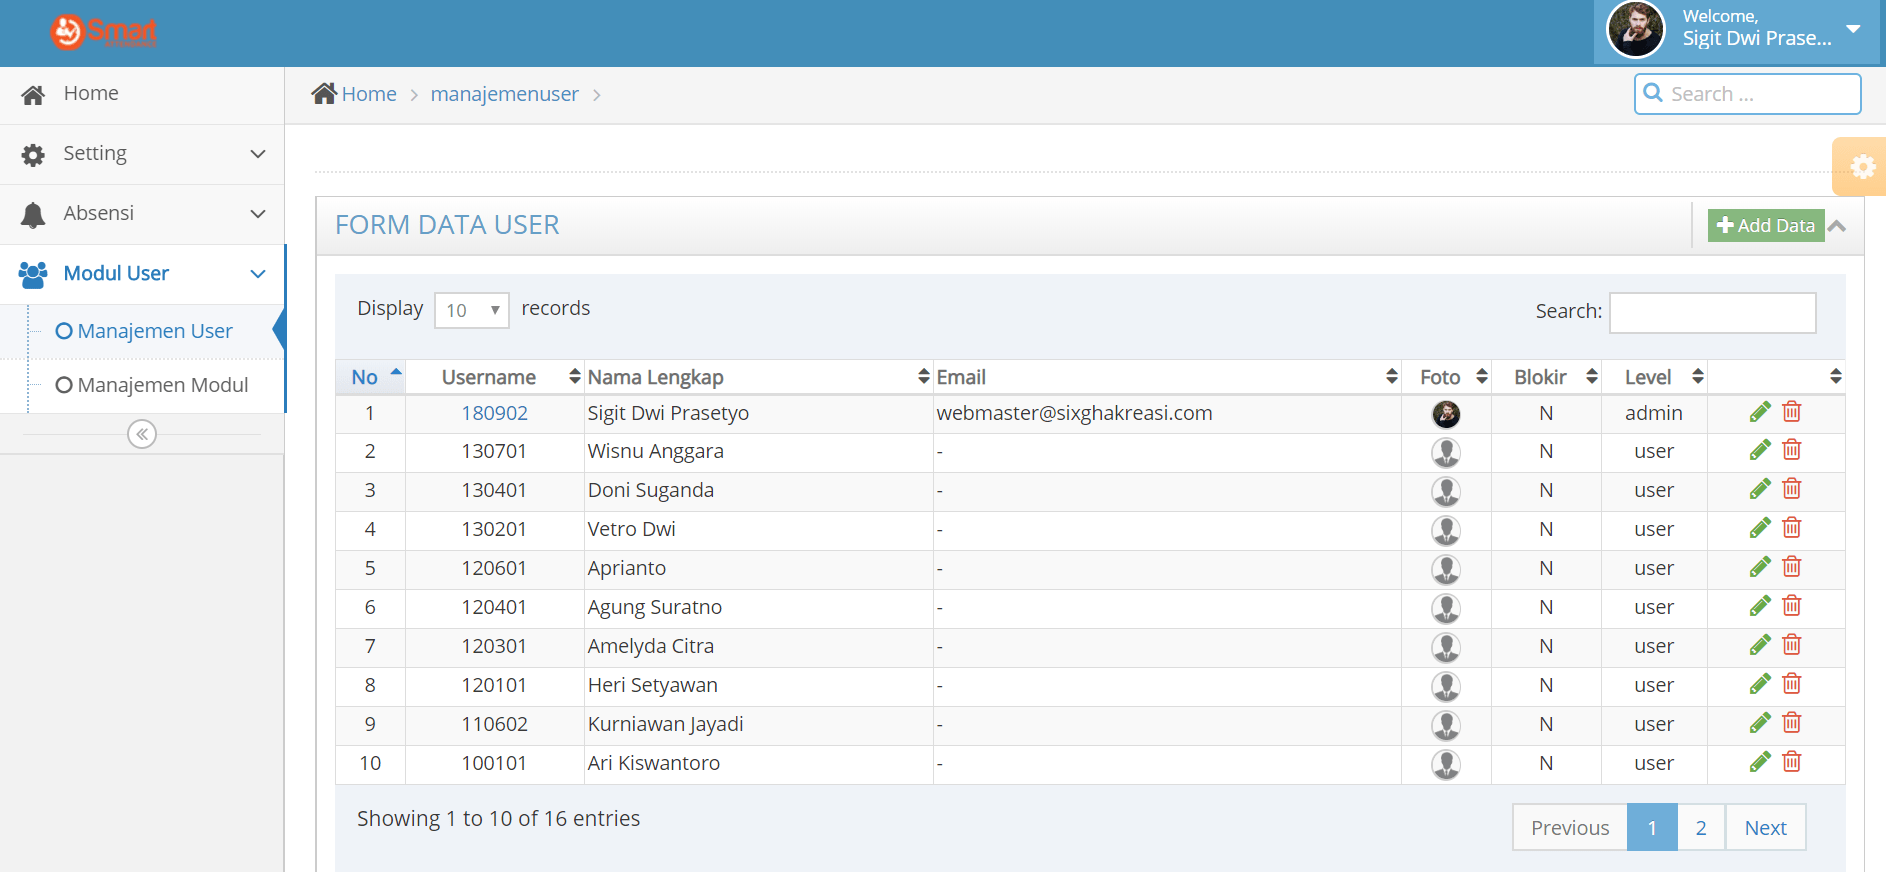Sort table by the unlabeled actions column
Viewport: 1886px width, 872px height.
(1776, 377)
